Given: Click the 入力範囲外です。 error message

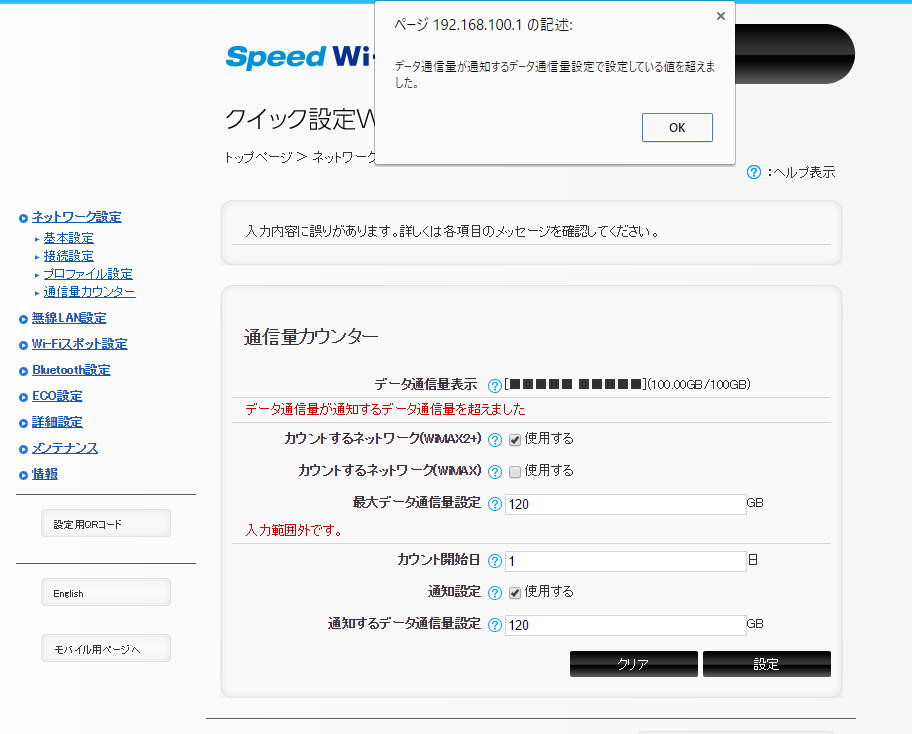Looking at the screenshot, I should [294, 530].
